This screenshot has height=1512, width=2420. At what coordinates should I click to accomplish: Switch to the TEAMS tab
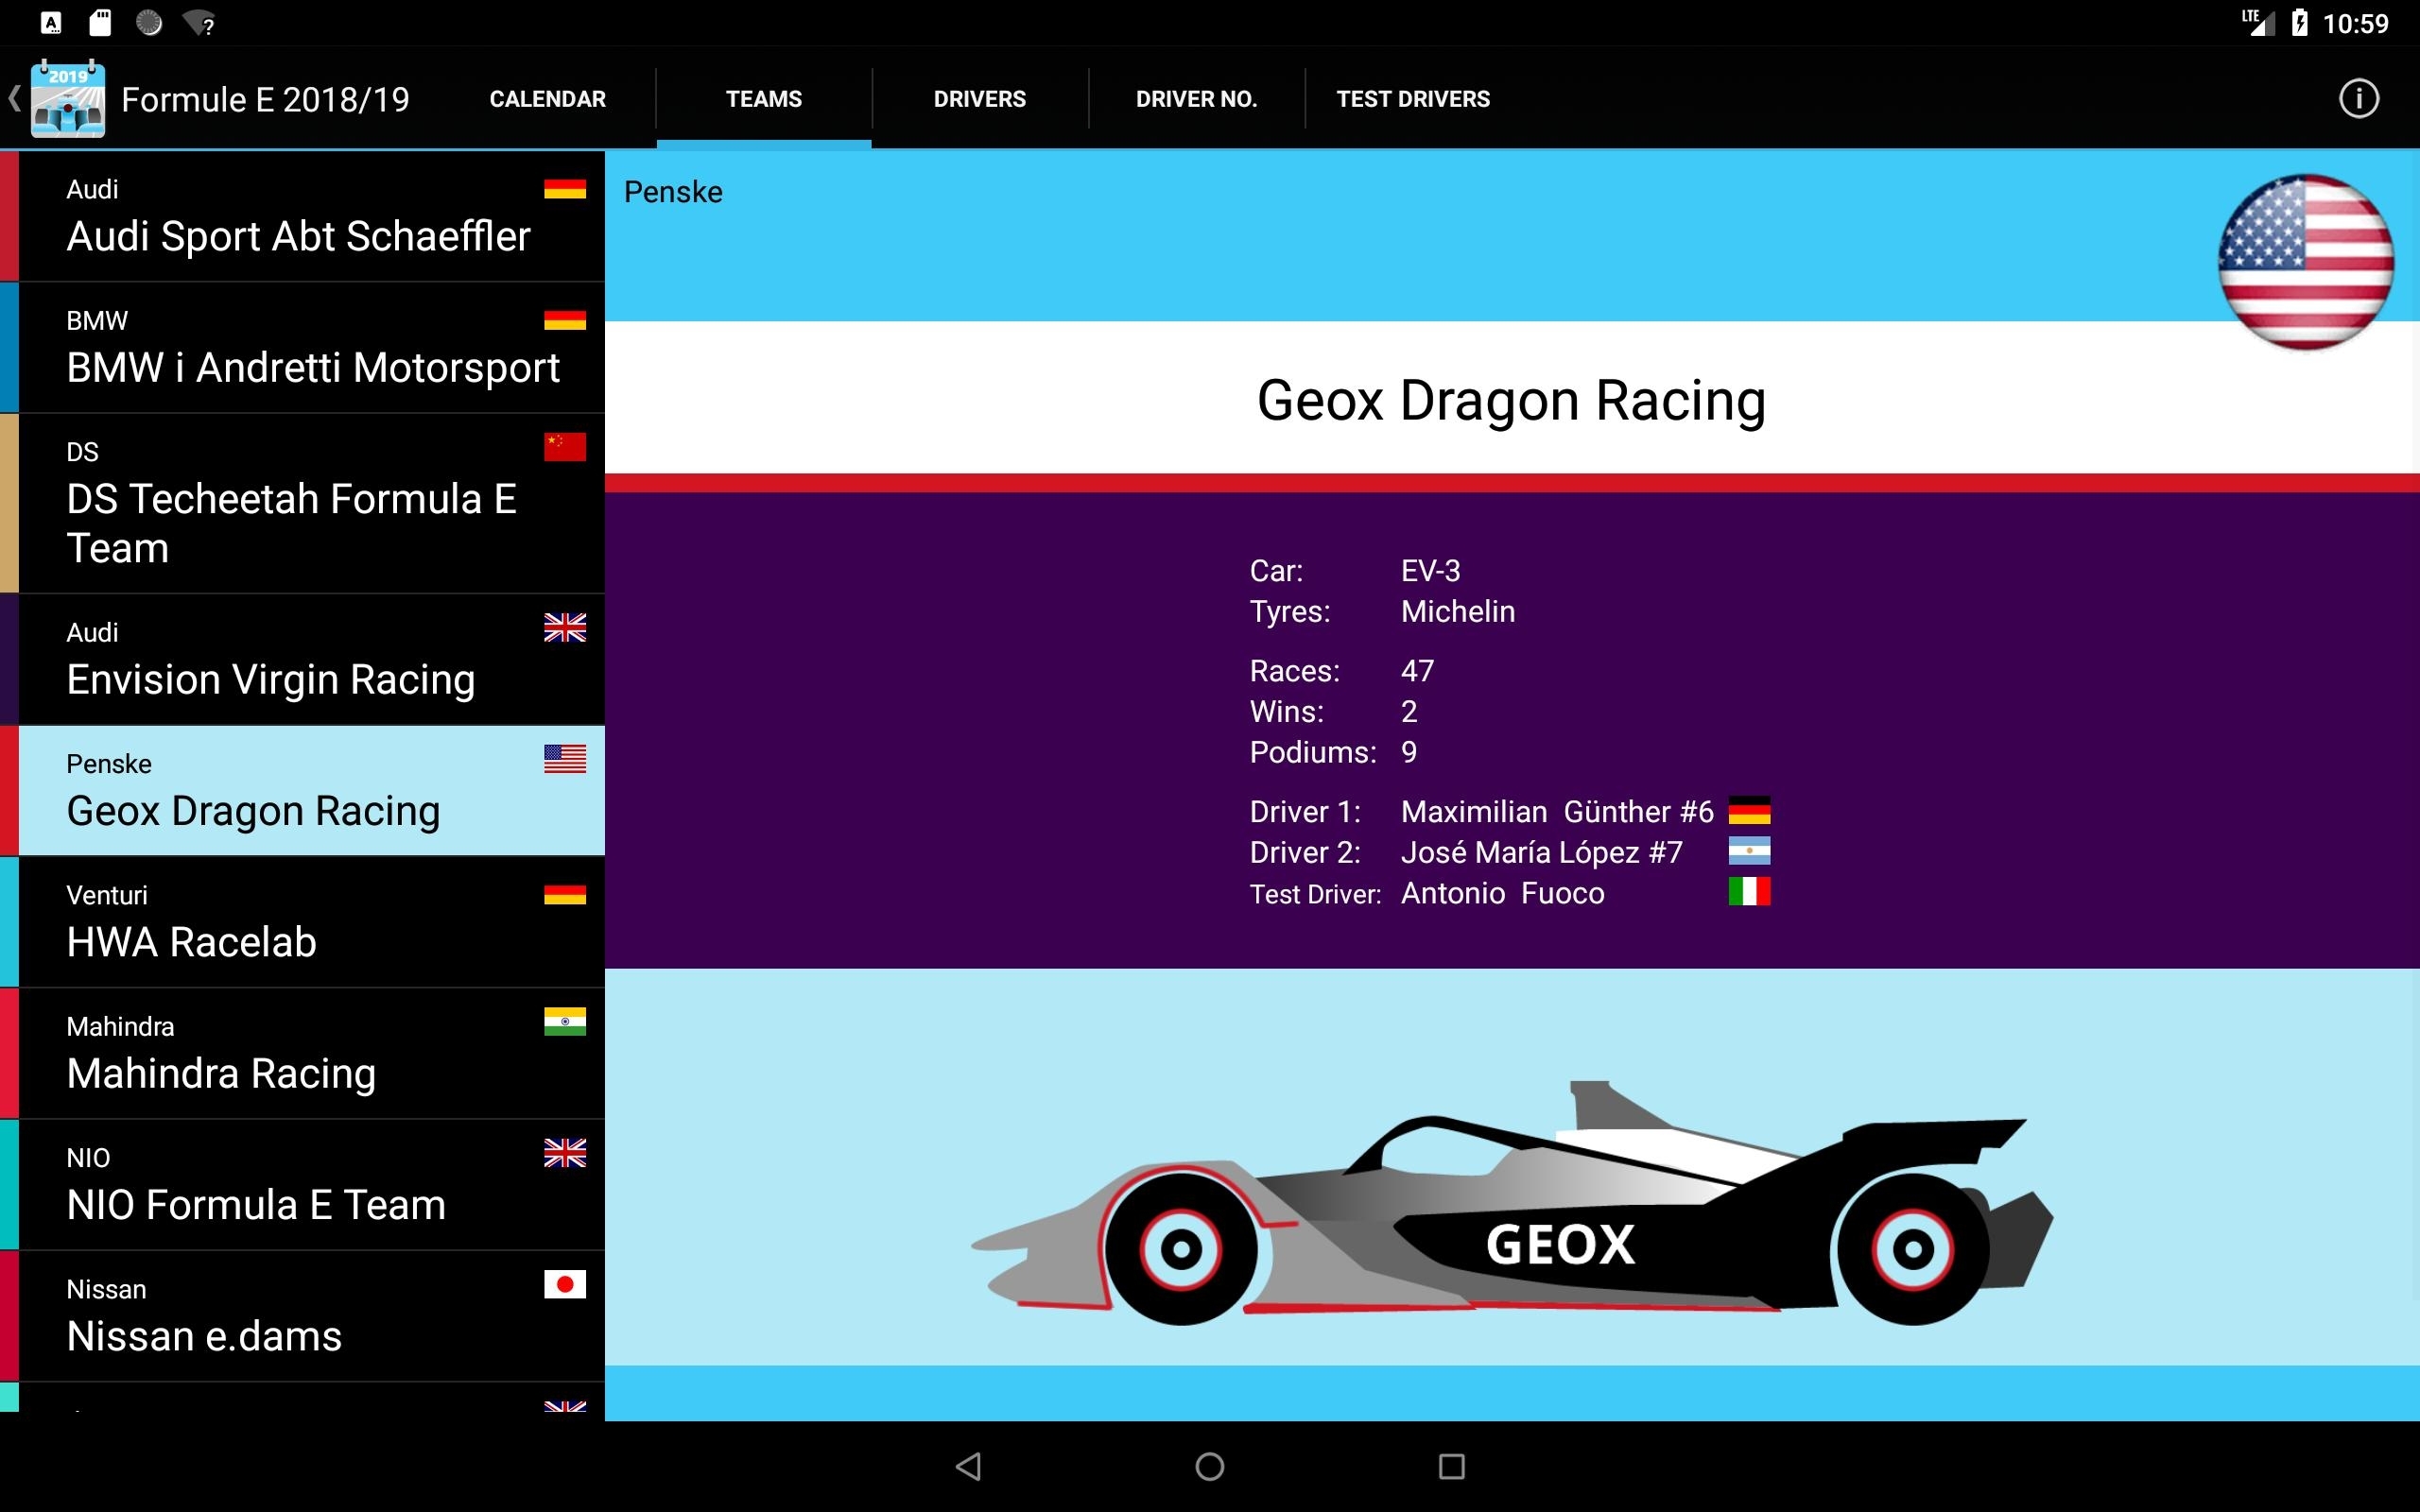764,99
